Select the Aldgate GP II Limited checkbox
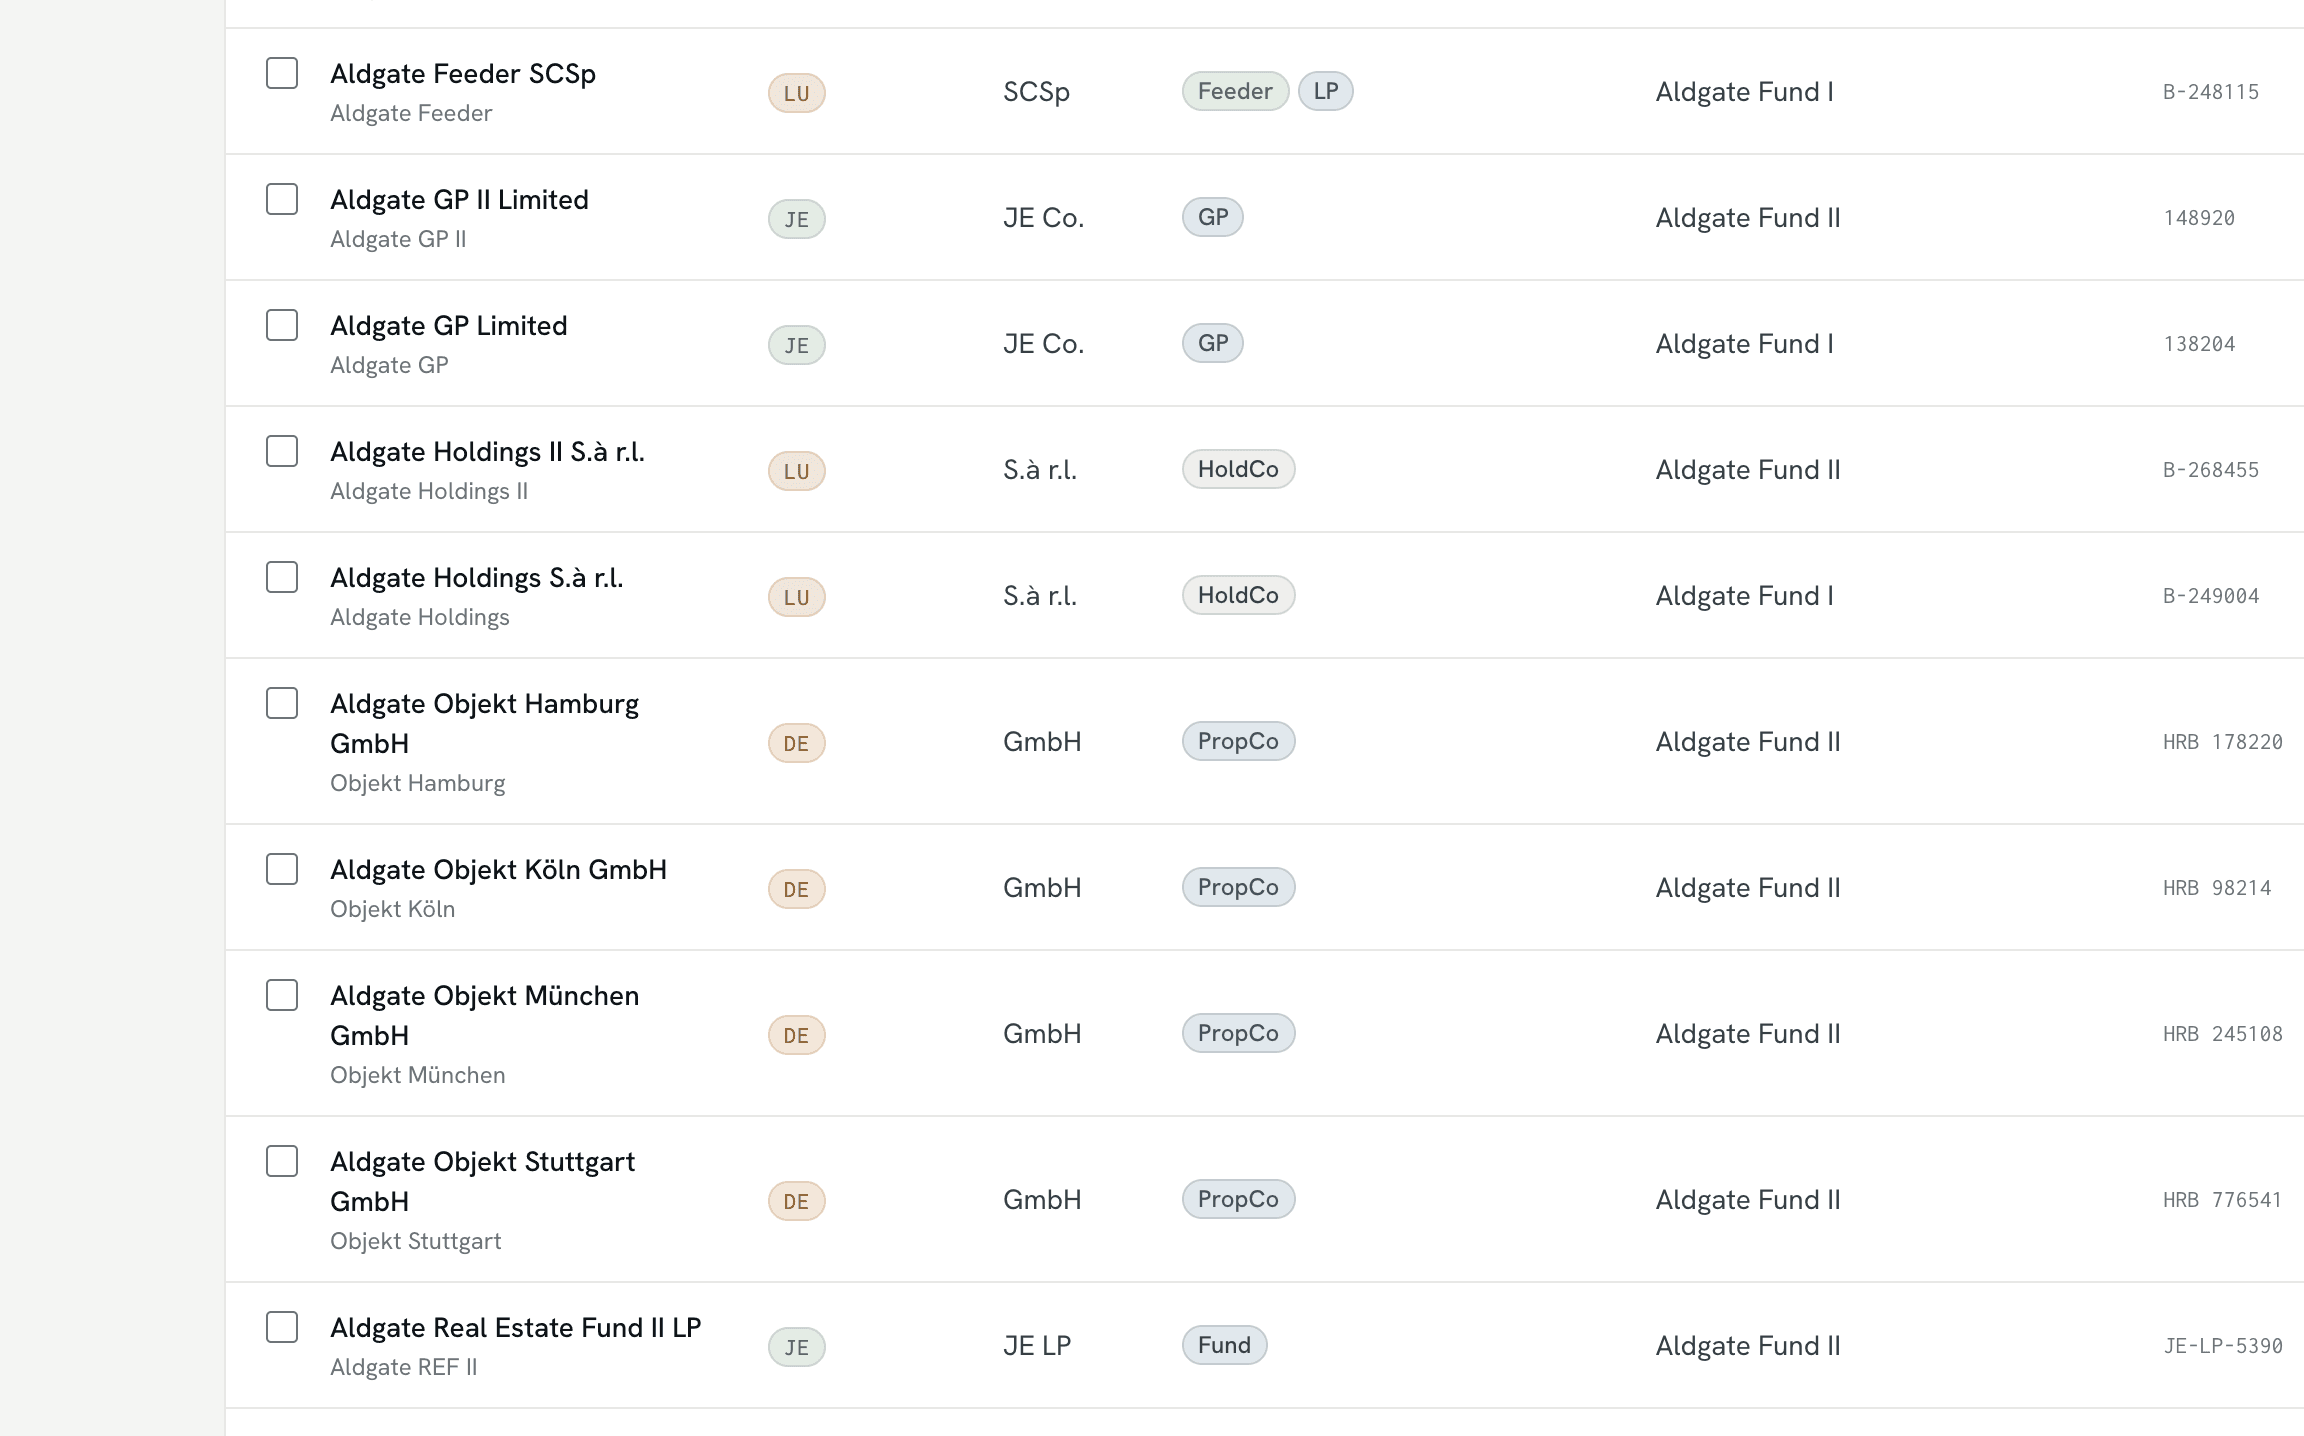This screenshot has height=1436, width=2304. (x=282, y=199)
